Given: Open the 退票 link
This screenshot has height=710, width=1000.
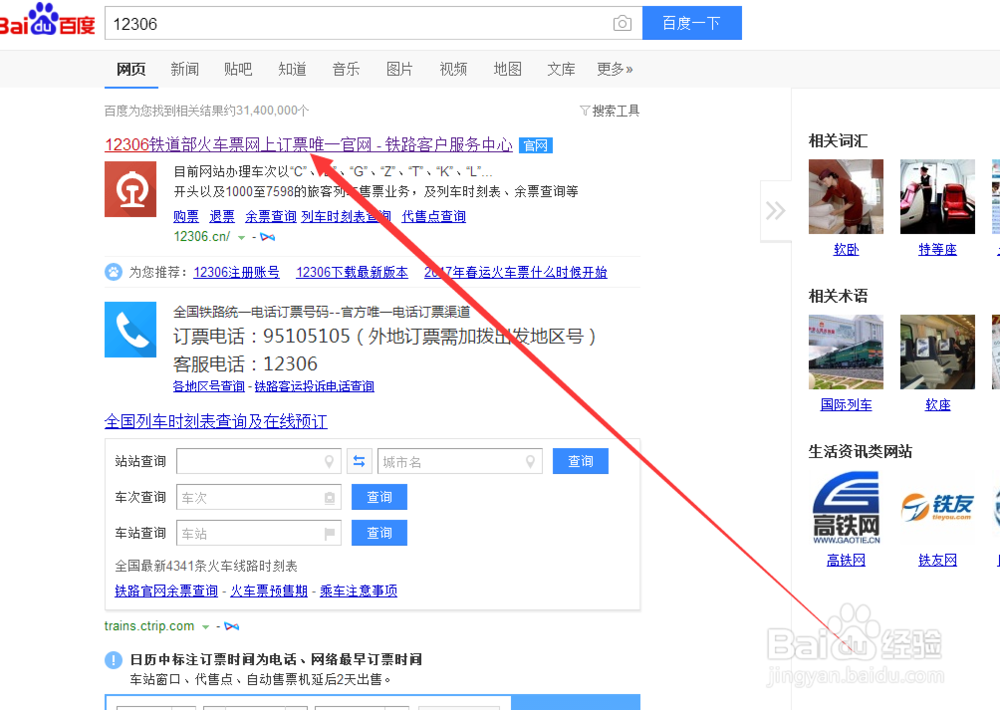Looking at the screenshot, I should [x=222, y=216].
